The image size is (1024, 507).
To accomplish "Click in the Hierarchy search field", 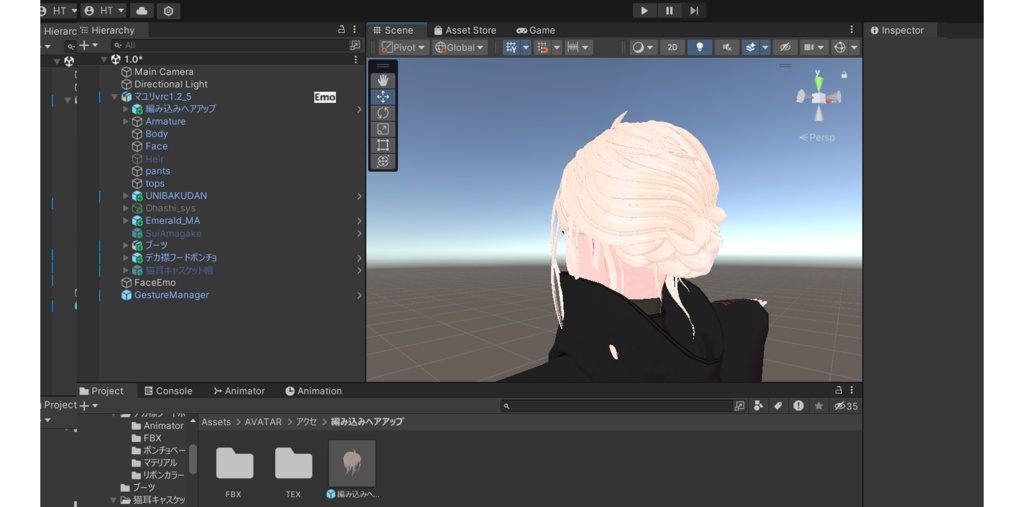I will (x=229, y=45).
